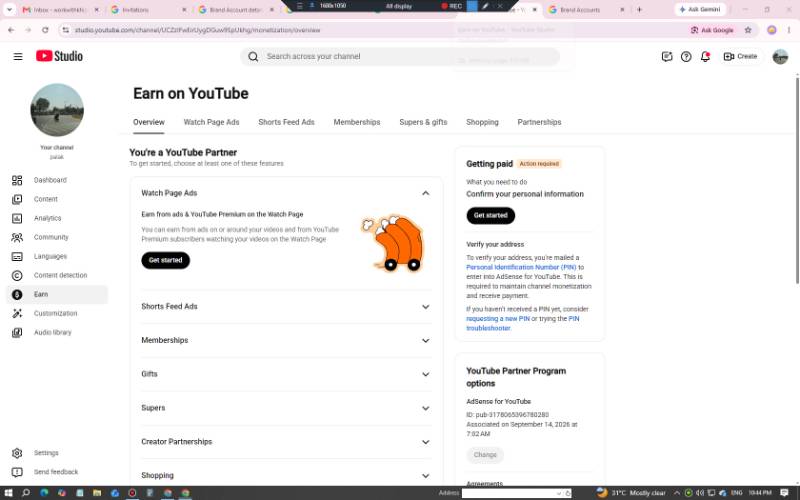Click the Ask Google button in address bar
This screenshot has height=500, width=800.
[x=712, y=30]
